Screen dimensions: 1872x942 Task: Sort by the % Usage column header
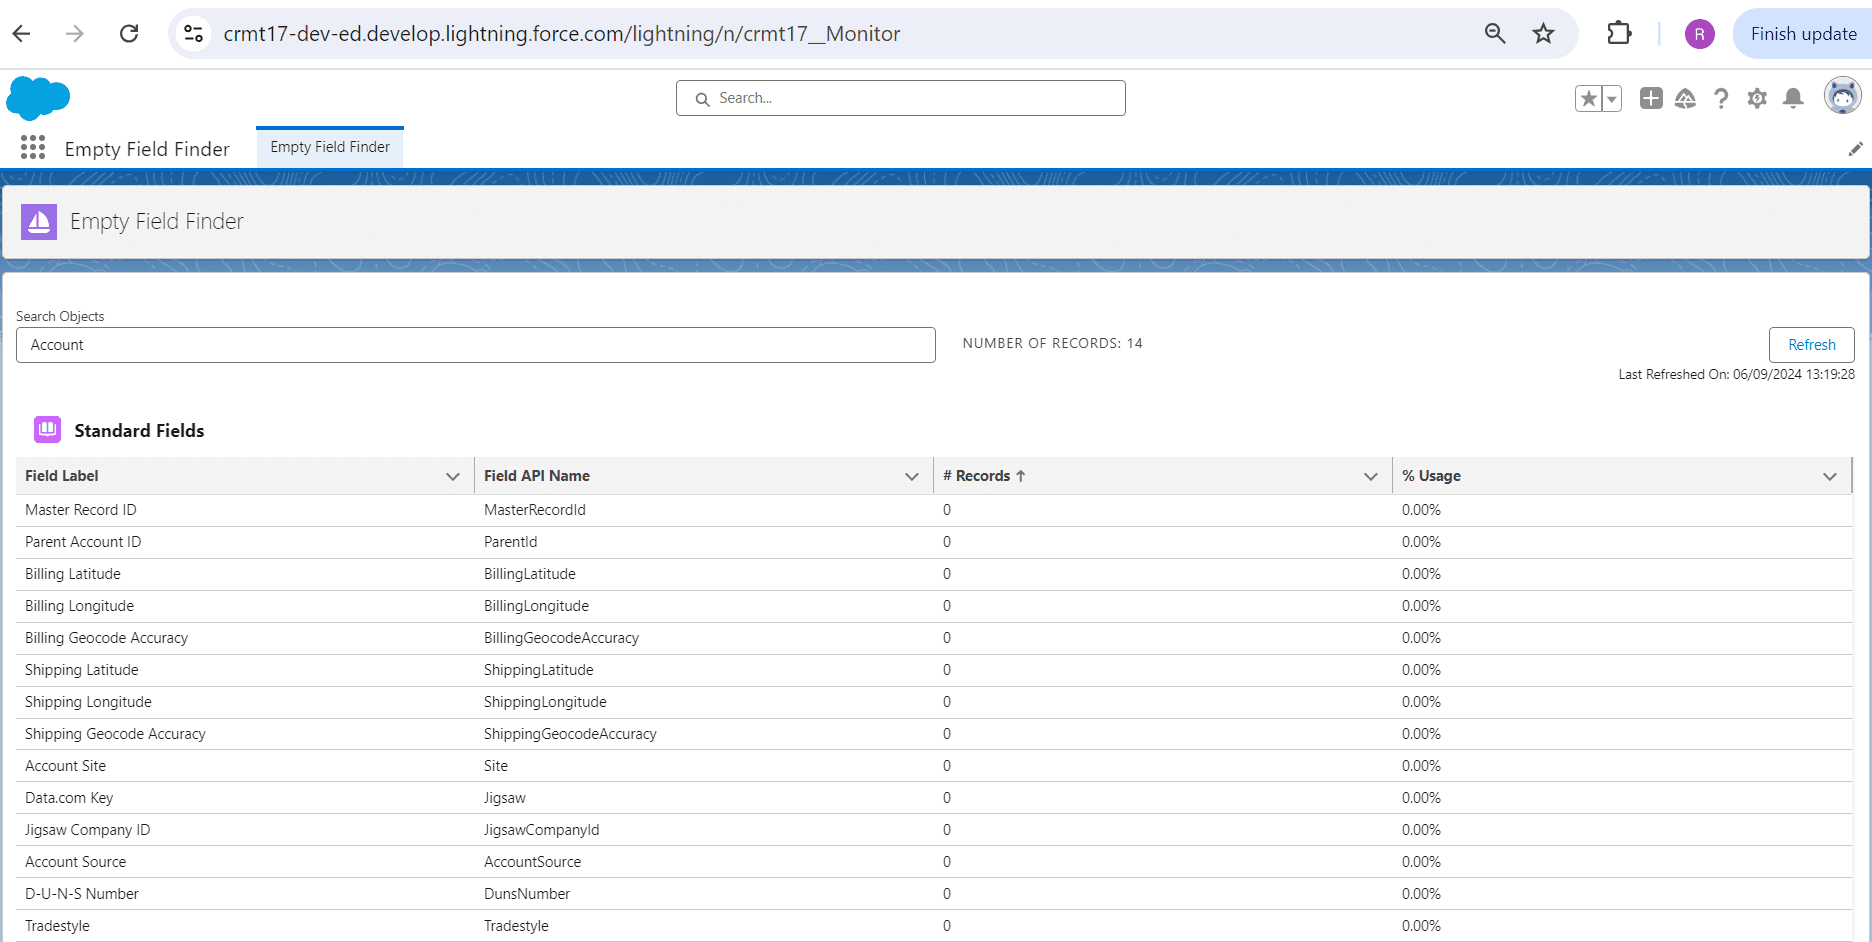1431,476
